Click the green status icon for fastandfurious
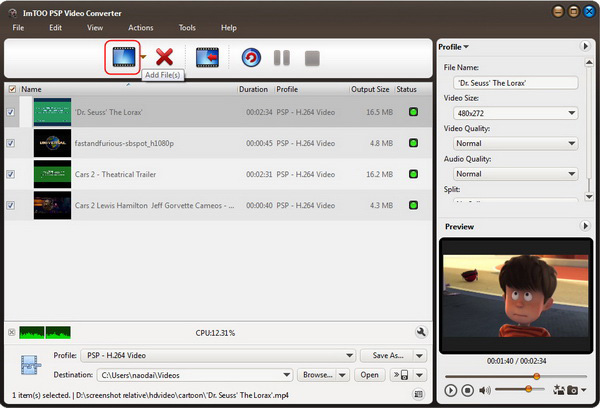Viewport: 600px width, 408px height. pyautogui.click(x=413, y=143)
